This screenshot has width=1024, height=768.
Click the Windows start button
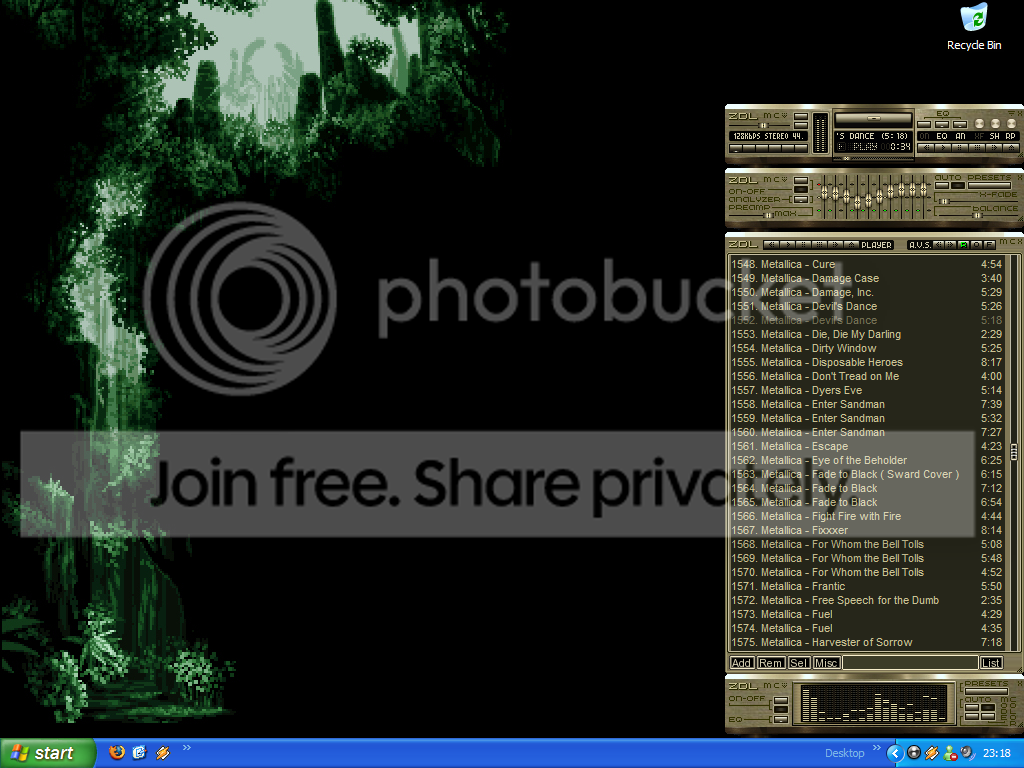47,754
